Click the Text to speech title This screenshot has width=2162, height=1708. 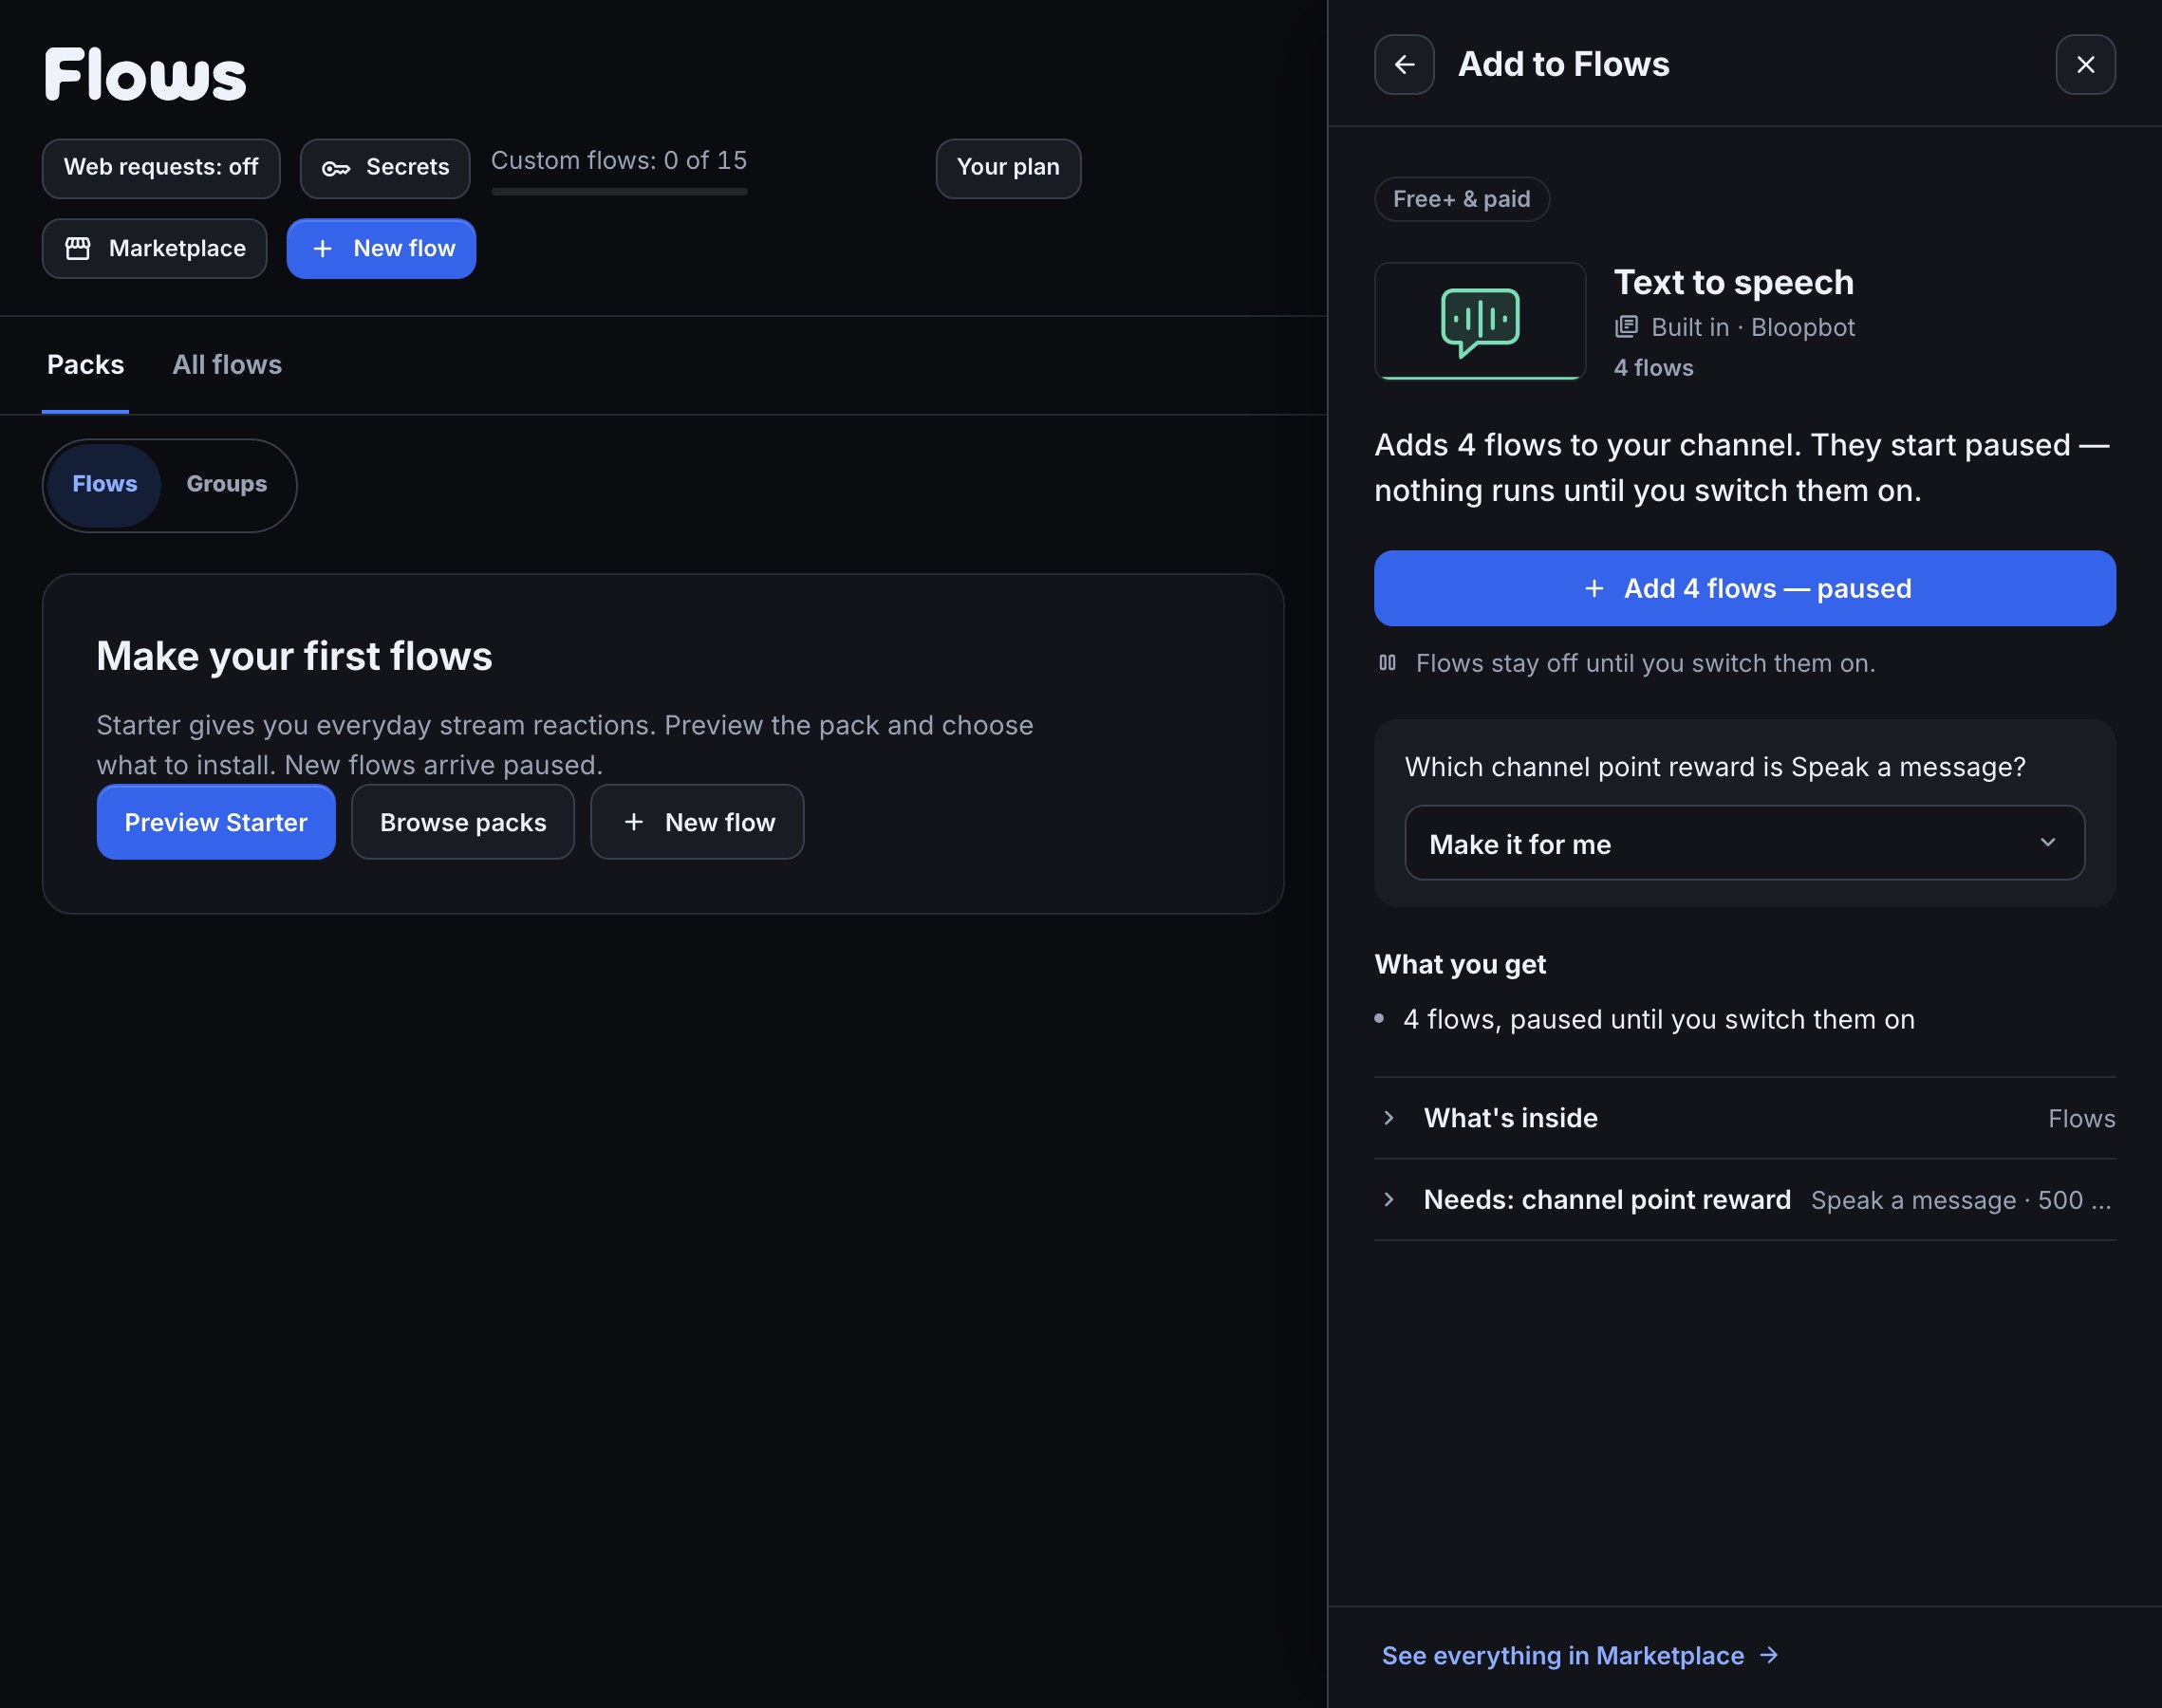point(1734,283)
